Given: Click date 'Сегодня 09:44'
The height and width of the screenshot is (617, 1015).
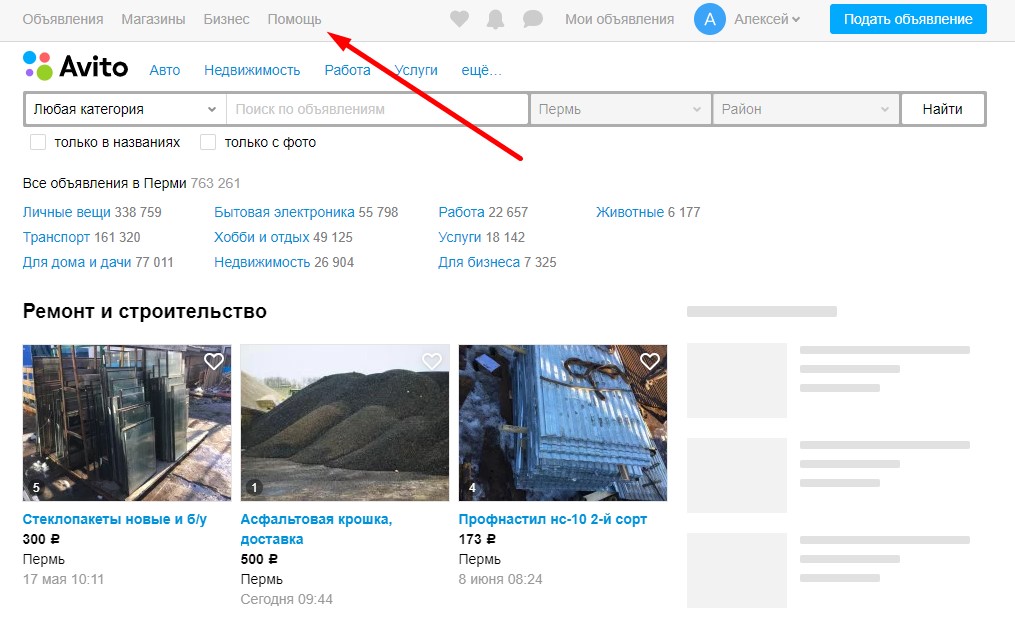Looking at the screenshot, I should (x=287, y=600).
